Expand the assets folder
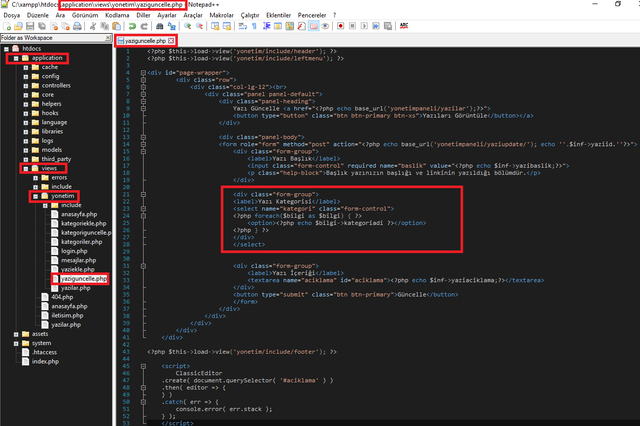 click(x=16, y=334)
